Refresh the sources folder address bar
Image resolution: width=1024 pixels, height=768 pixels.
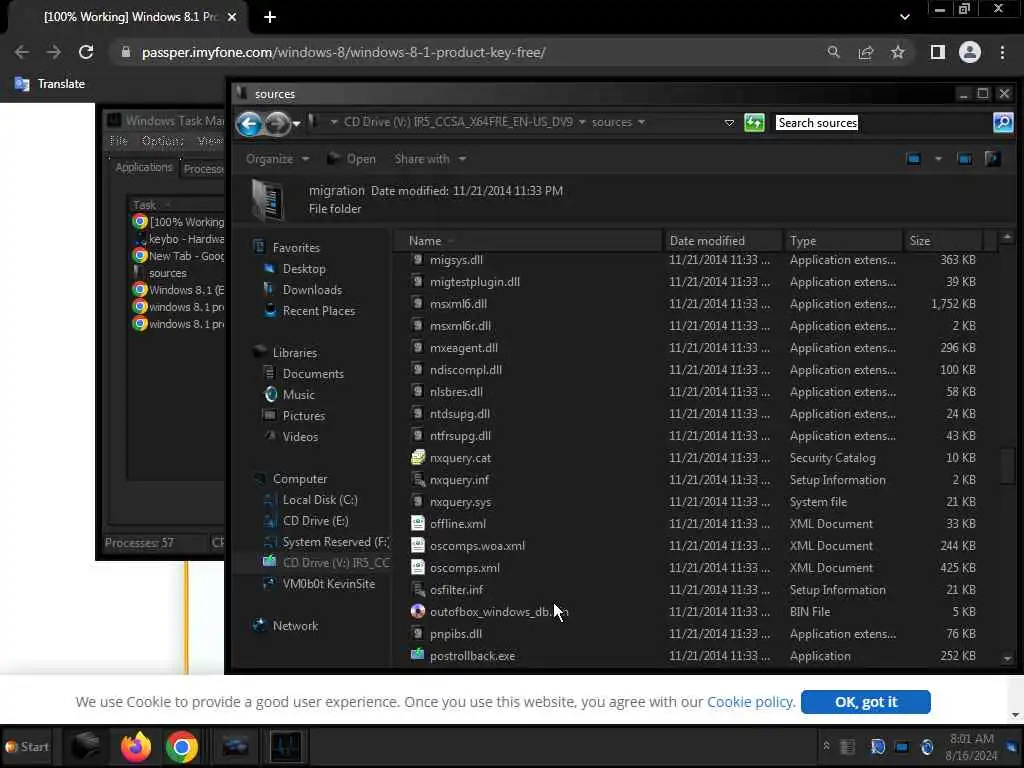coord(754,122)
